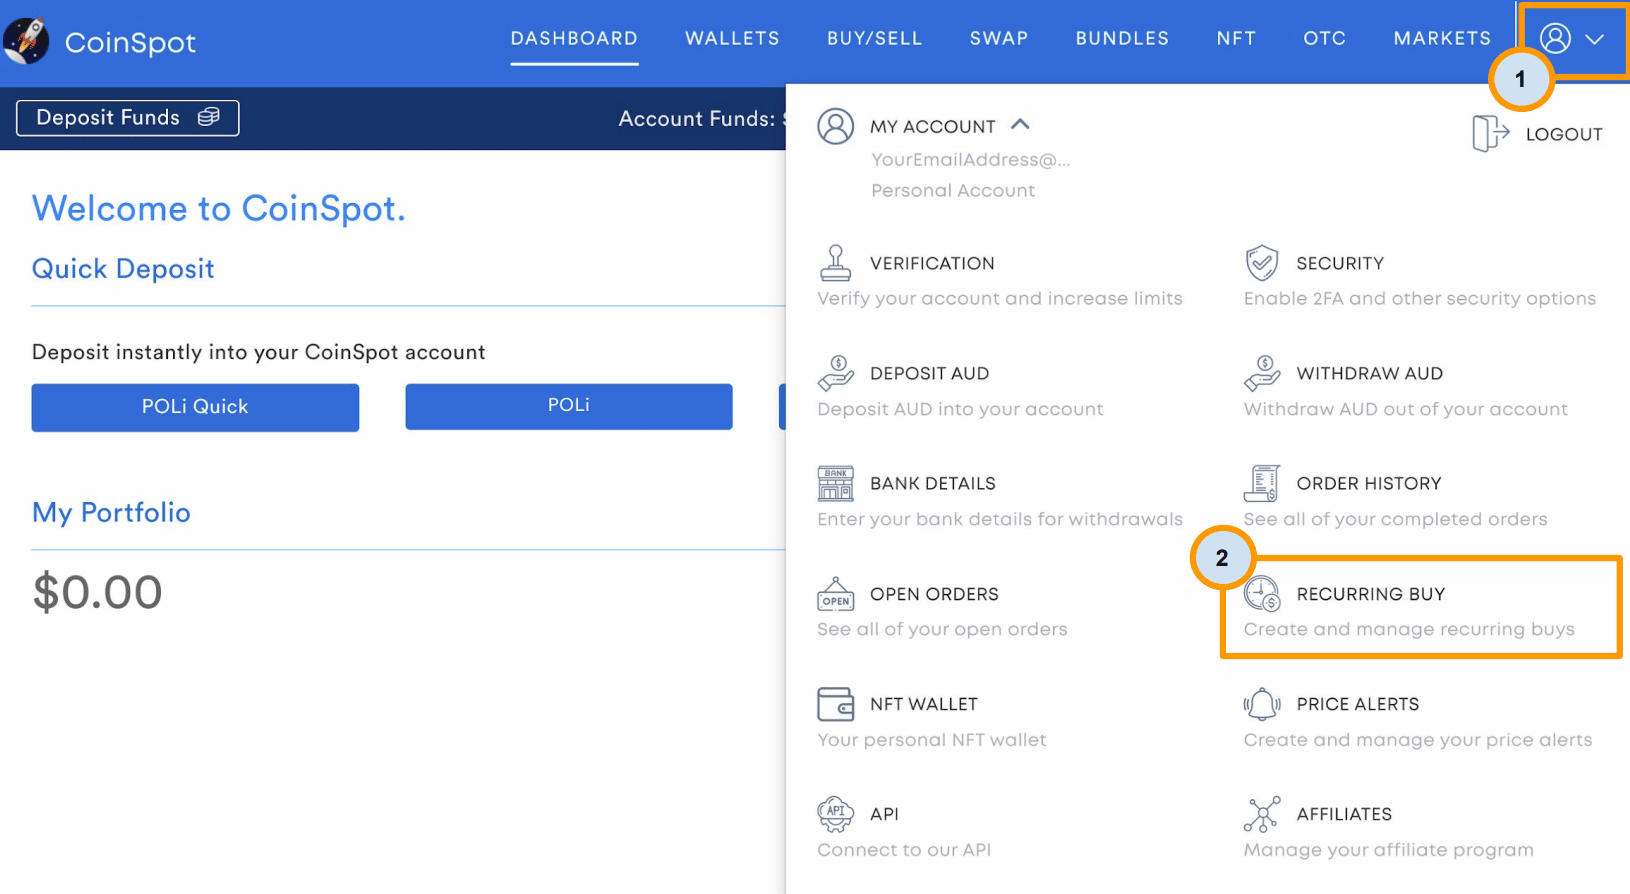
Task: Collapse the My Account chevron
Action: (x=1020, y=125)
